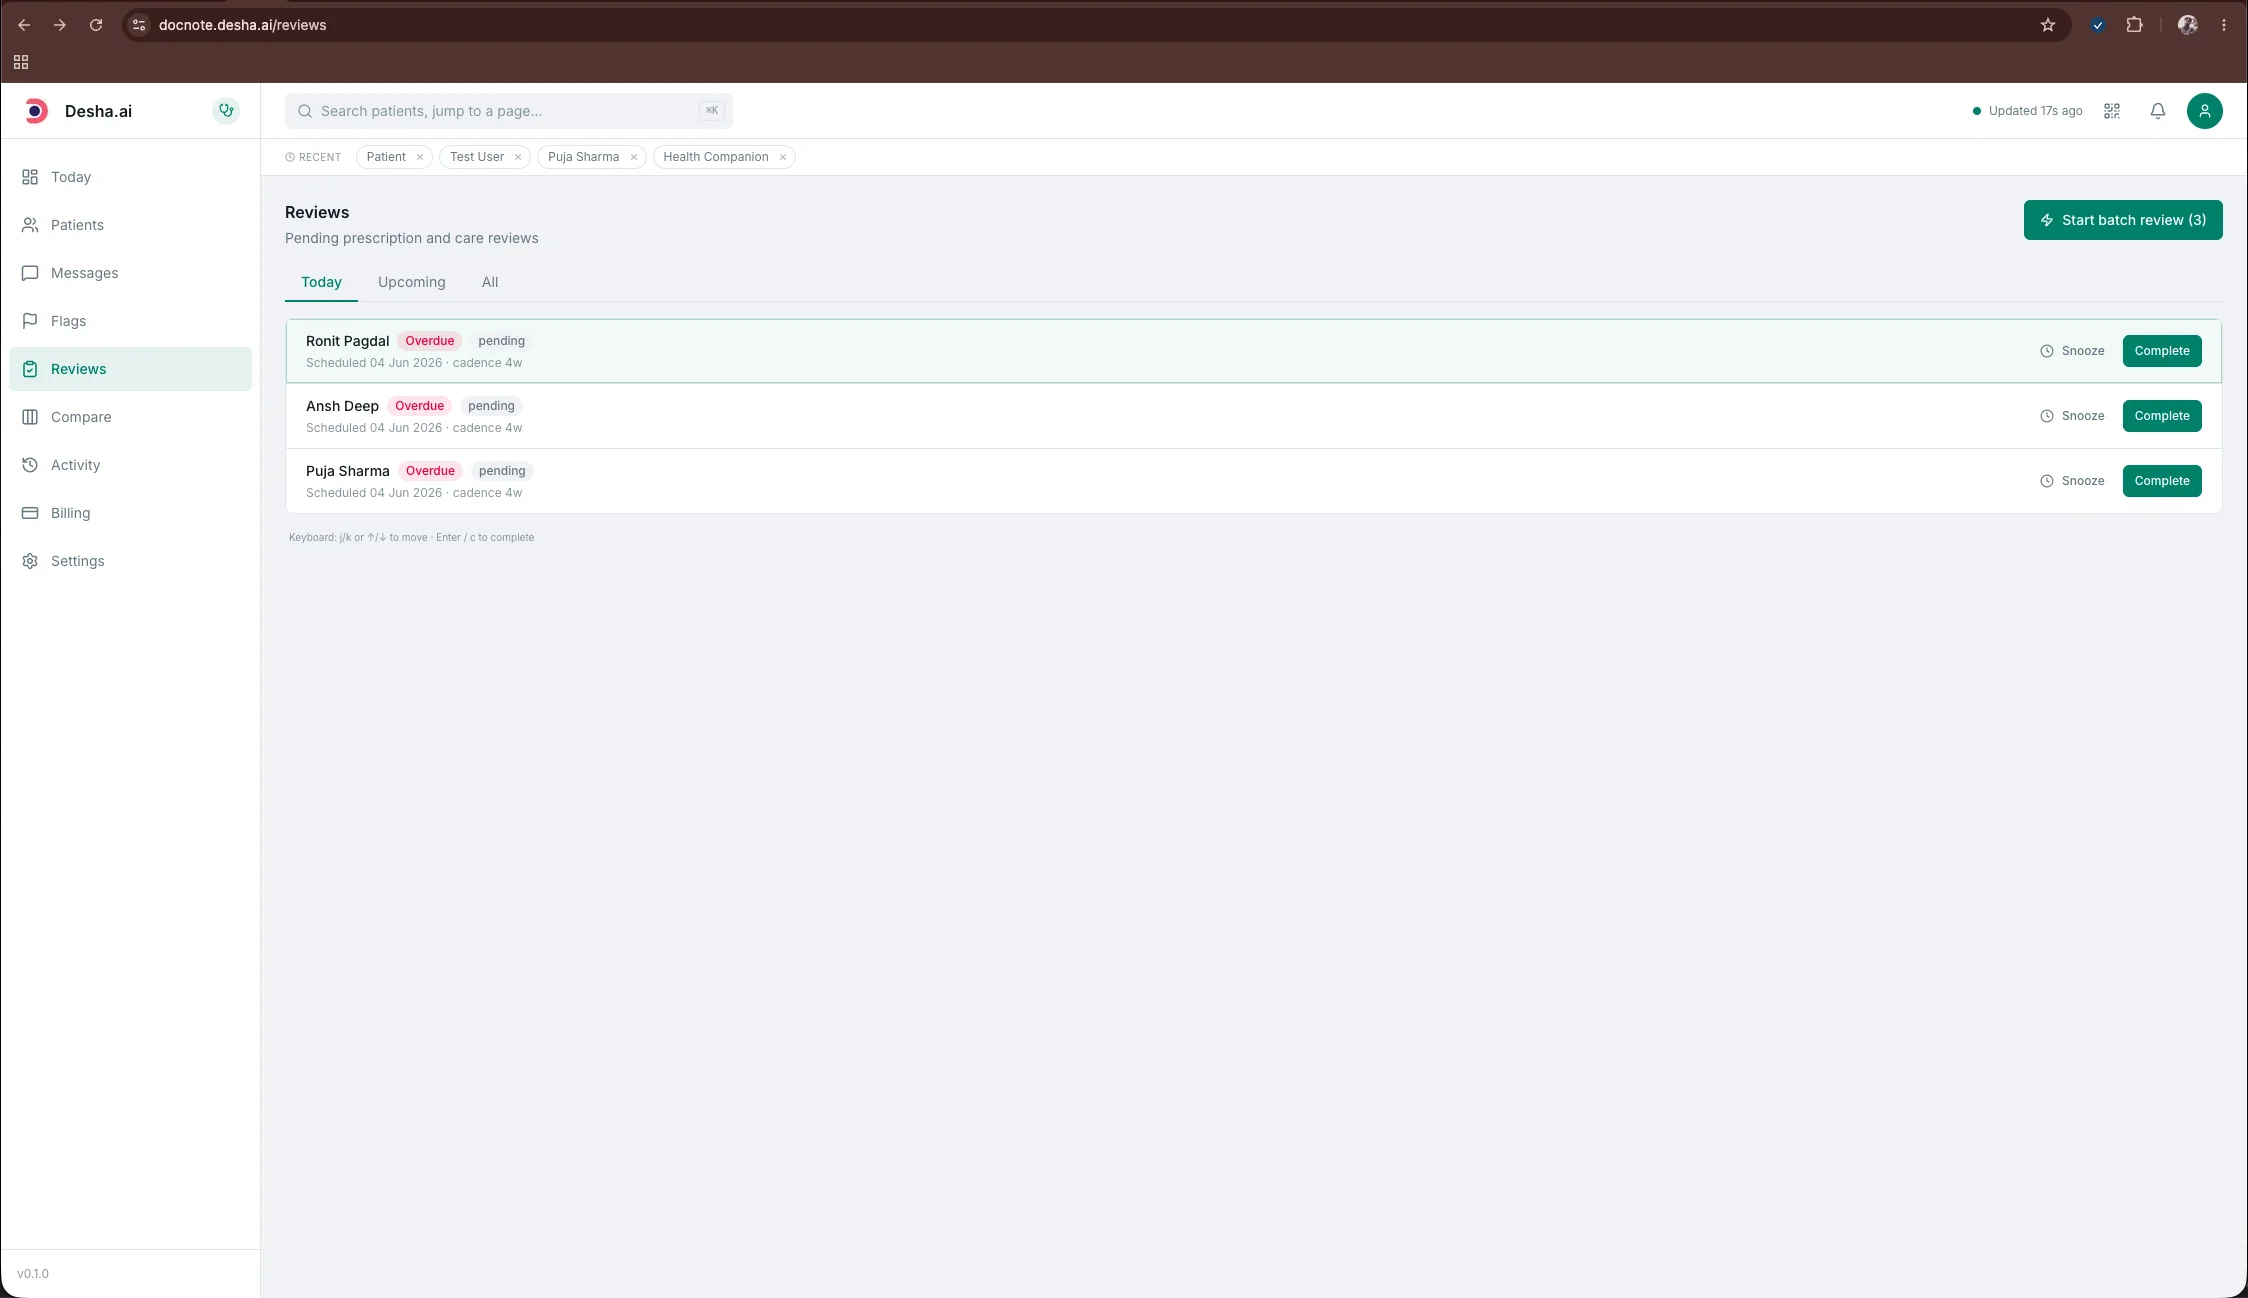Open Messages in the sidebar
This screenshot has width=2248, height=1298.
coord(130,273)
